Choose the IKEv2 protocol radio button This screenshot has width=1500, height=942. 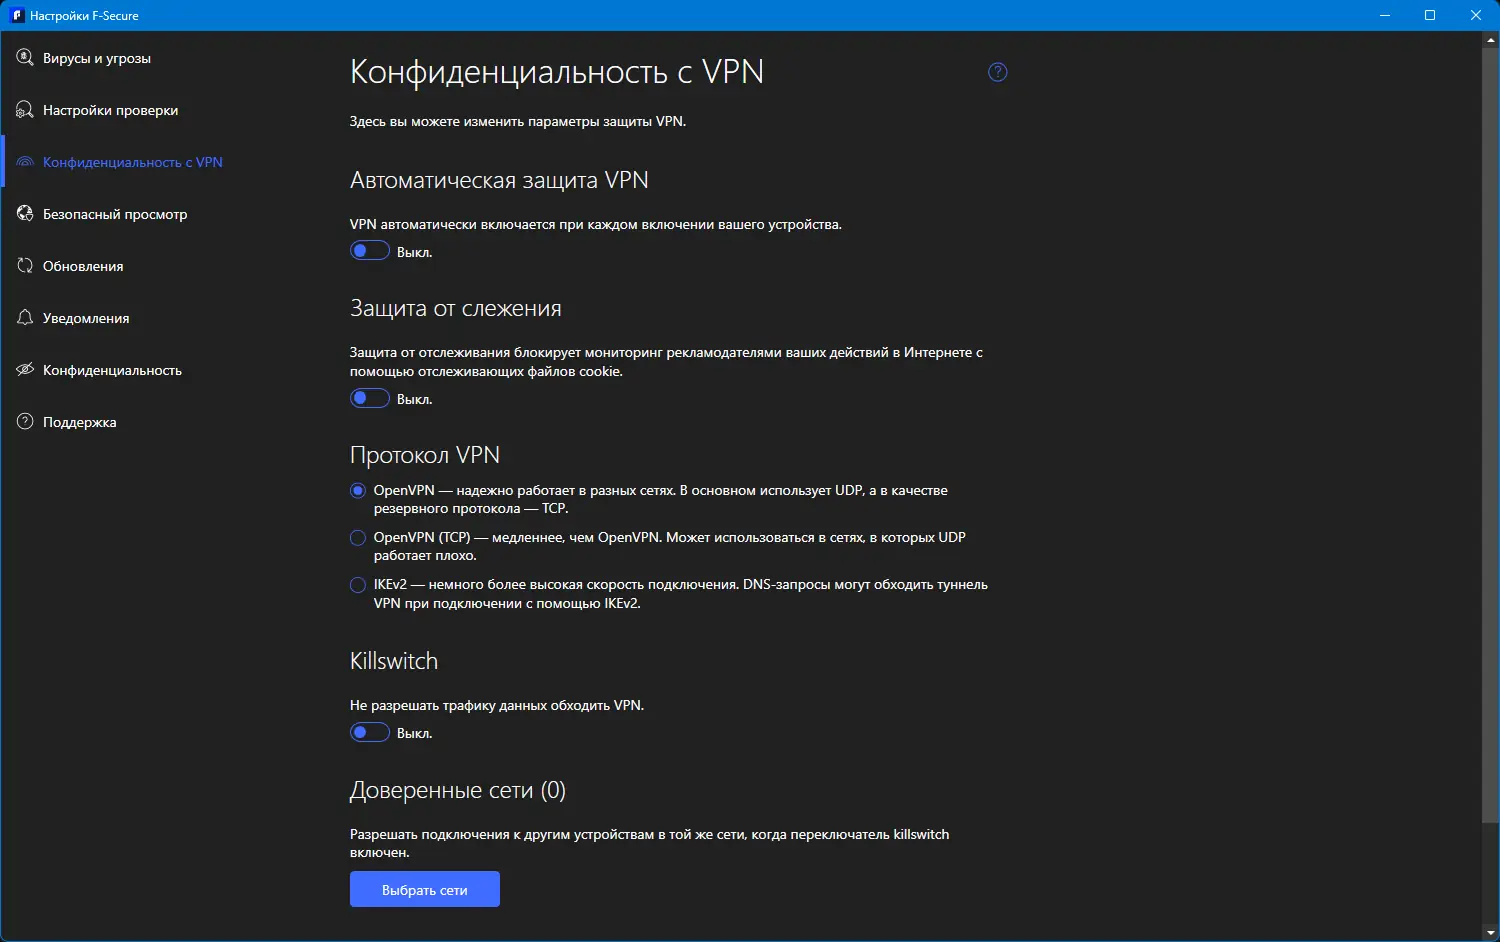click(358, 585)
